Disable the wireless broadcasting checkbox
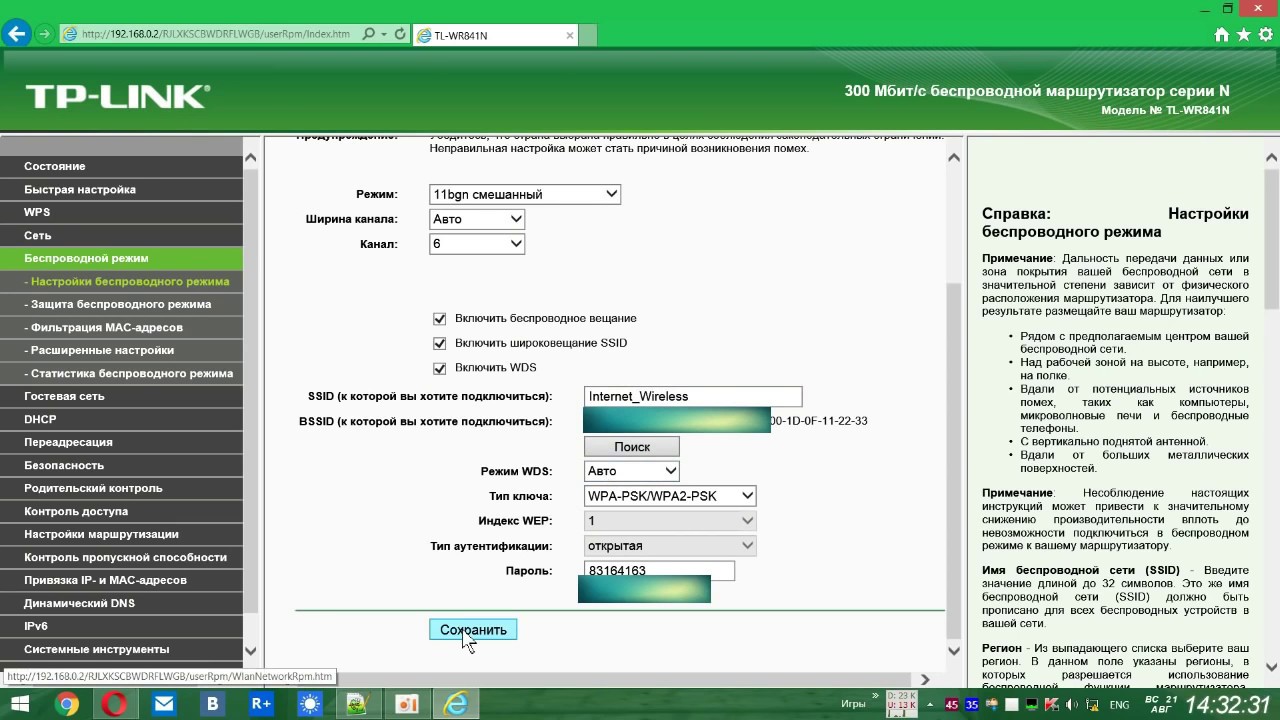Viewport: 1280px width, 720px height. pyautogui.click(x=439, y=319)
